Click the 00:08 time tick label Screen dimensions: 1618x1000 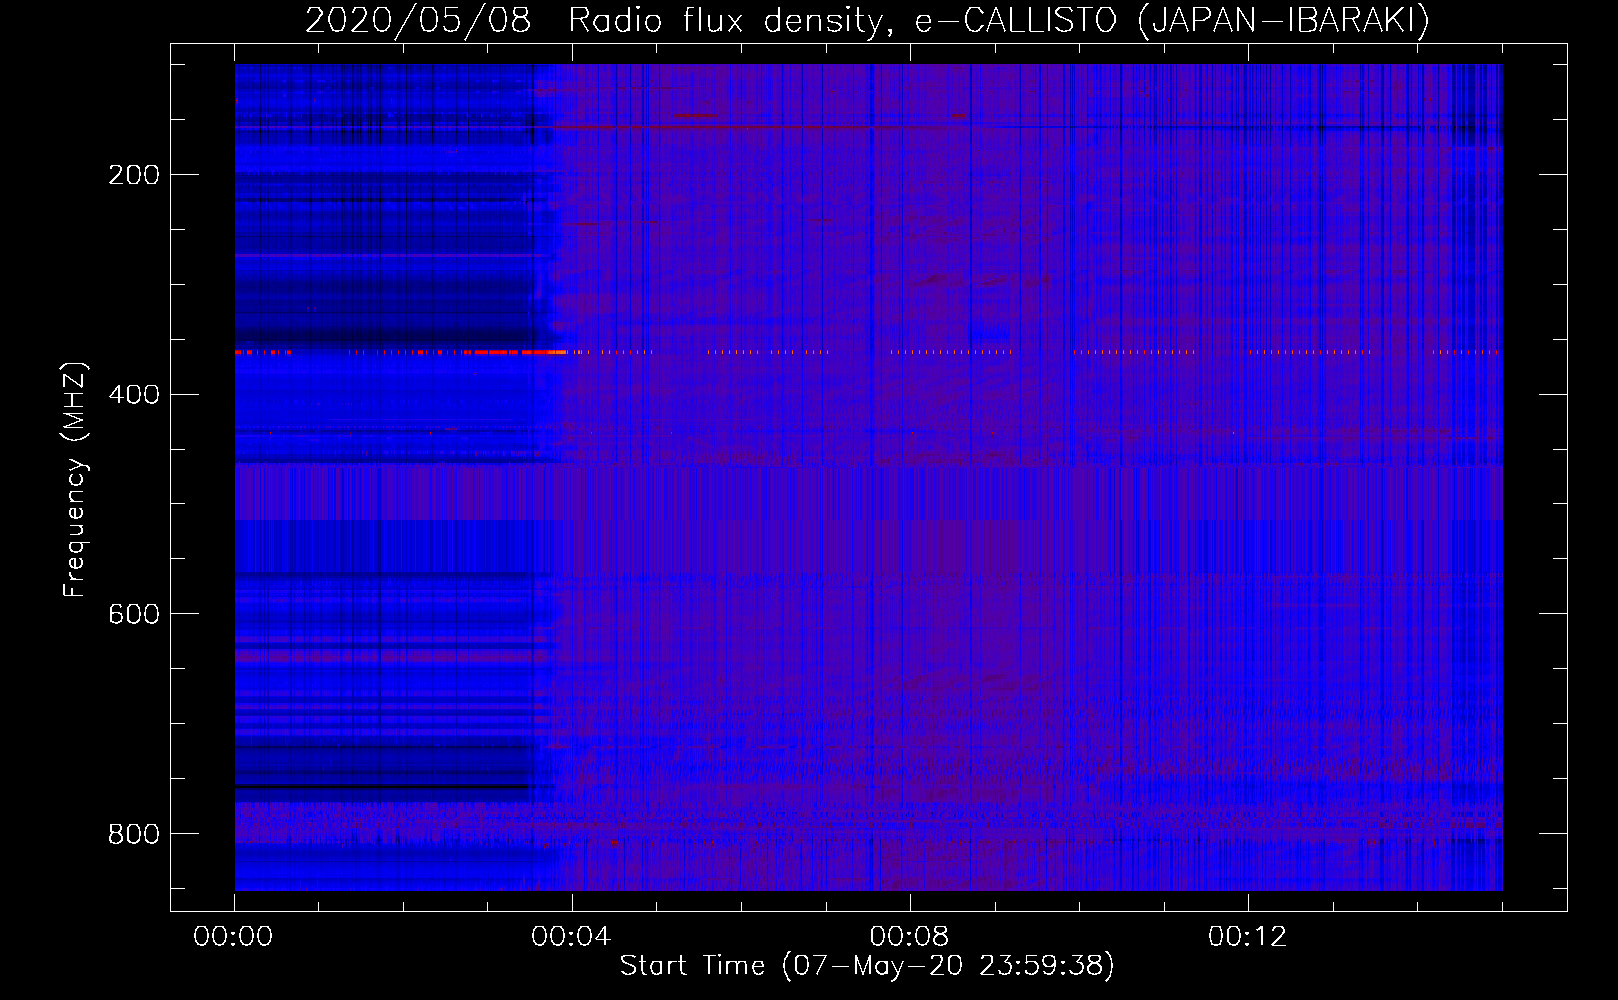[x=909, y=936]
